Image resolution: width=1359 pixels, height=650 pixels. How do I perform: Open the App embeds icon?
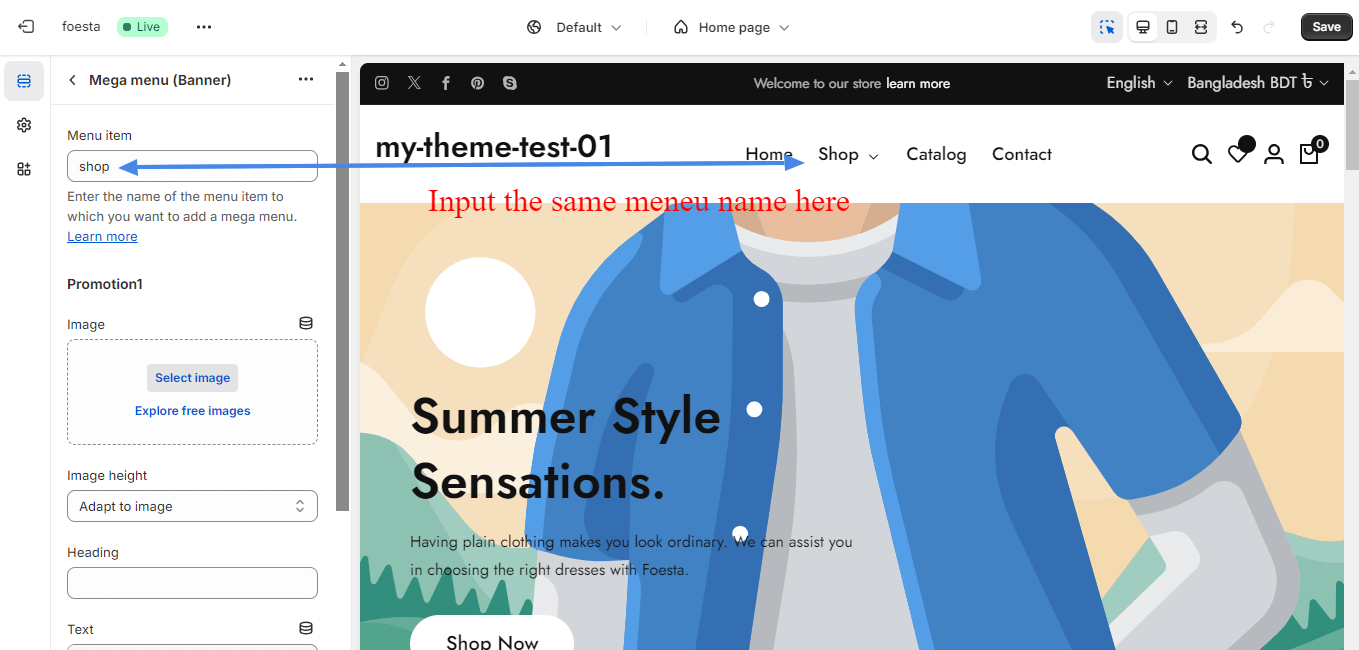click(x=24, y=169)
